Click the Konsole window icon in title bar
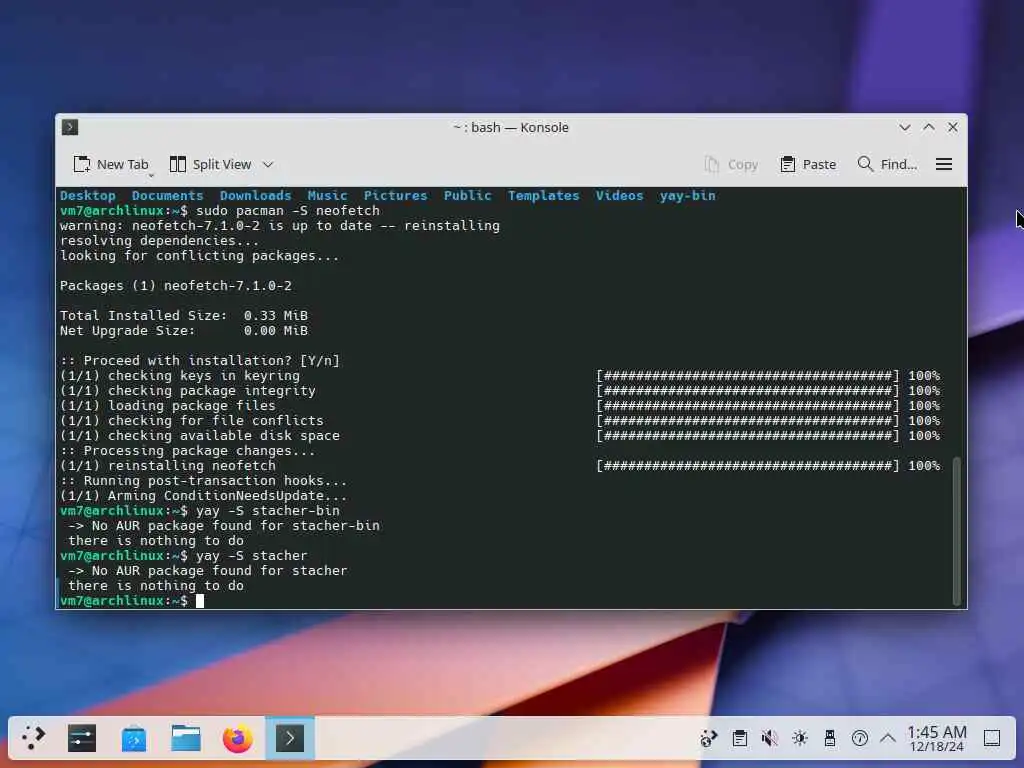Screen dimensions: 1024x768 (x=70, y=127)
